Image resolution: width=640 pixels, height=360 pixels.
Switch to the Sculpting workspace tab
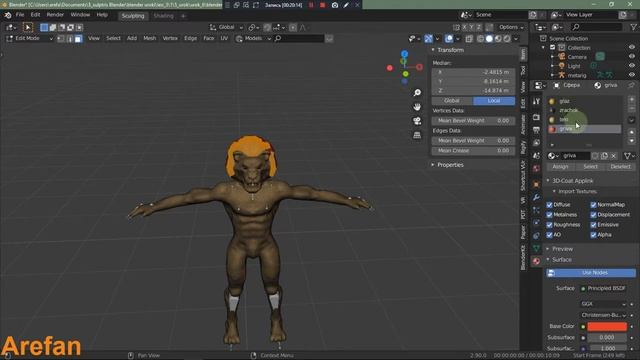[x=133, y=16]
